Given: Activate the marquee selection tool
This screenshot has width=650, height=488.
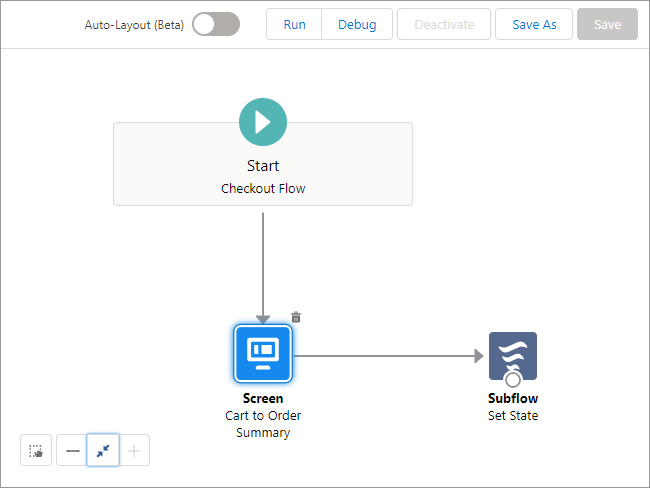Looking at the screenshot, I should (36, 451).
